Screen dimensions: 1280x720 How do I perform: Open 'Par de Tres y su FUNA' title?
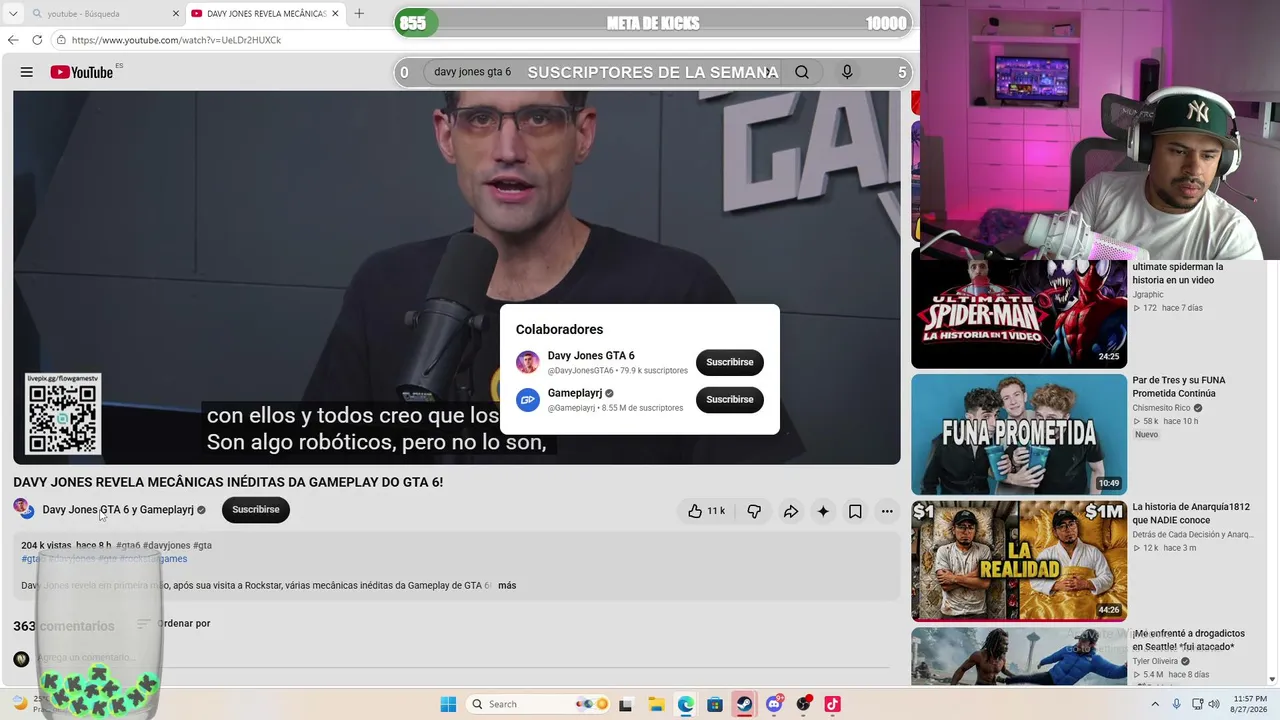[x=1179, y=387]
